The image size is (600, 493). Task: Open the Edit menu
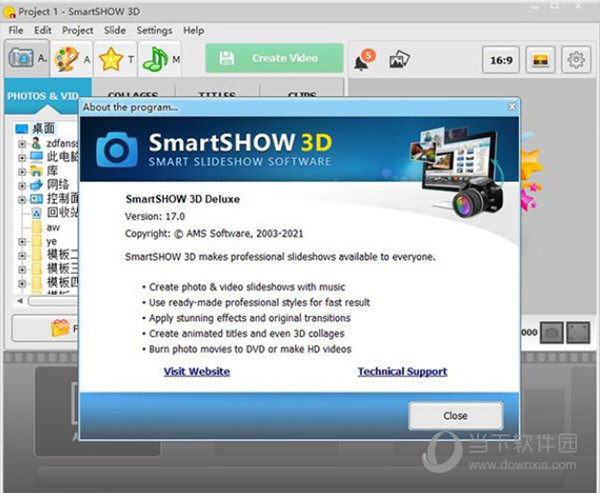click(x=42, y=30)
